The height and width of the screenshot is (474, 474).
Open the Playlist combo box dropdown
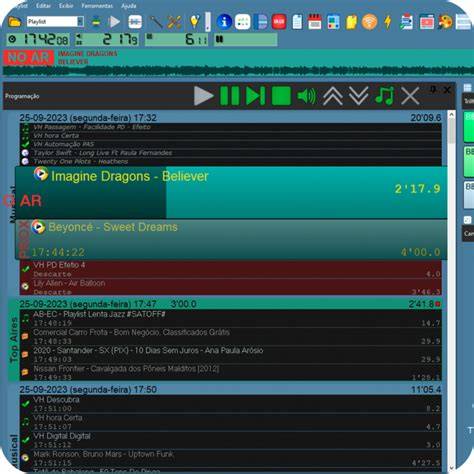[80, 22]
